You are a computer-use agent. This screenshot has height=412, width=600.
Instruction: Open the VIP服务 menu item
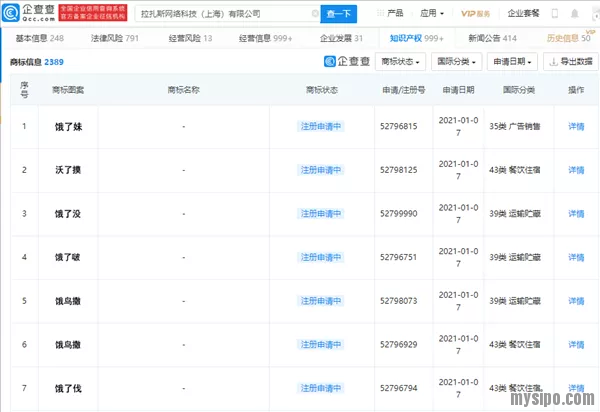tap(478, 14)
